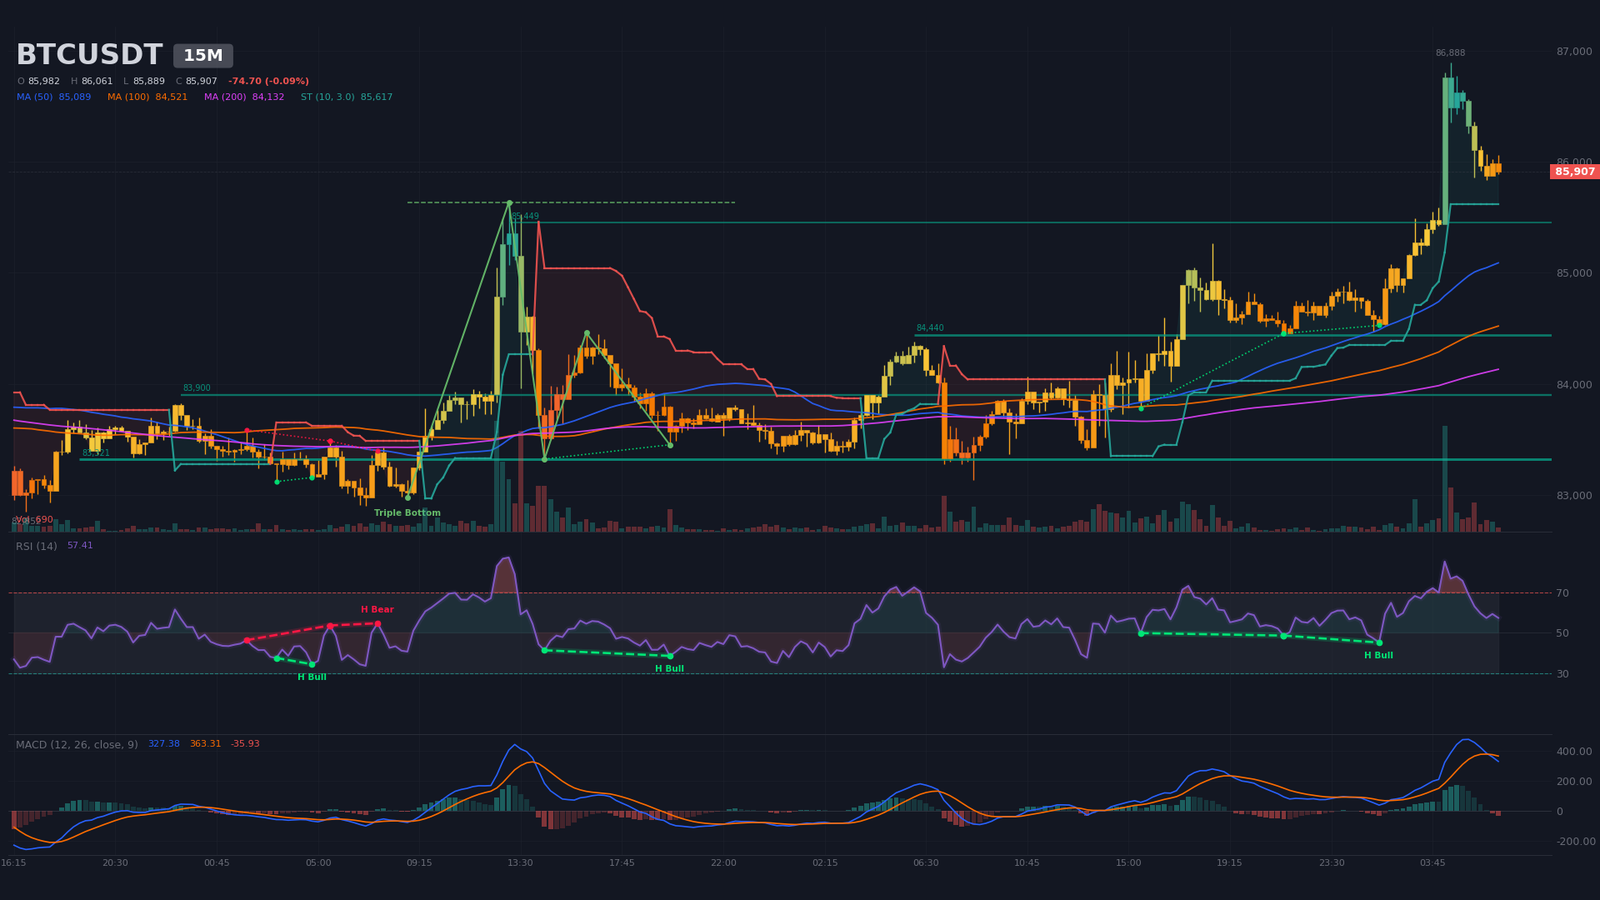Click the H Bull label near 01:30
Screen dimensions: 1600x900
(1379, 656)
